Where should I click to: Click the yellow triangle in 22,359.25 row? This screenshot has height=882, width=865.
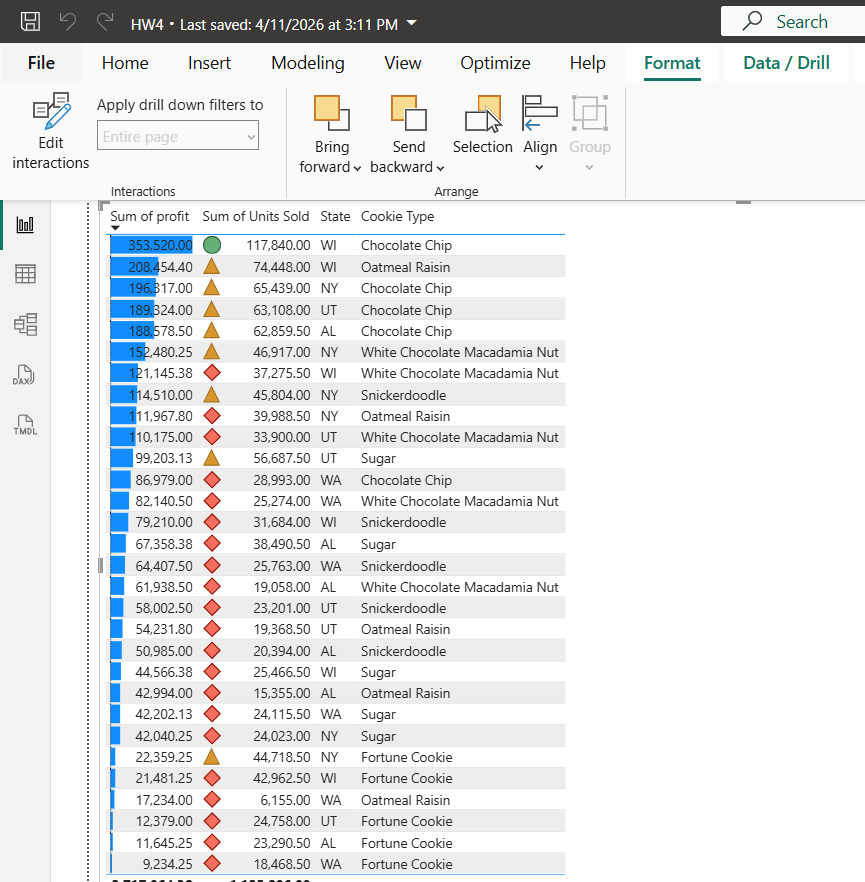tap(211, 757)
